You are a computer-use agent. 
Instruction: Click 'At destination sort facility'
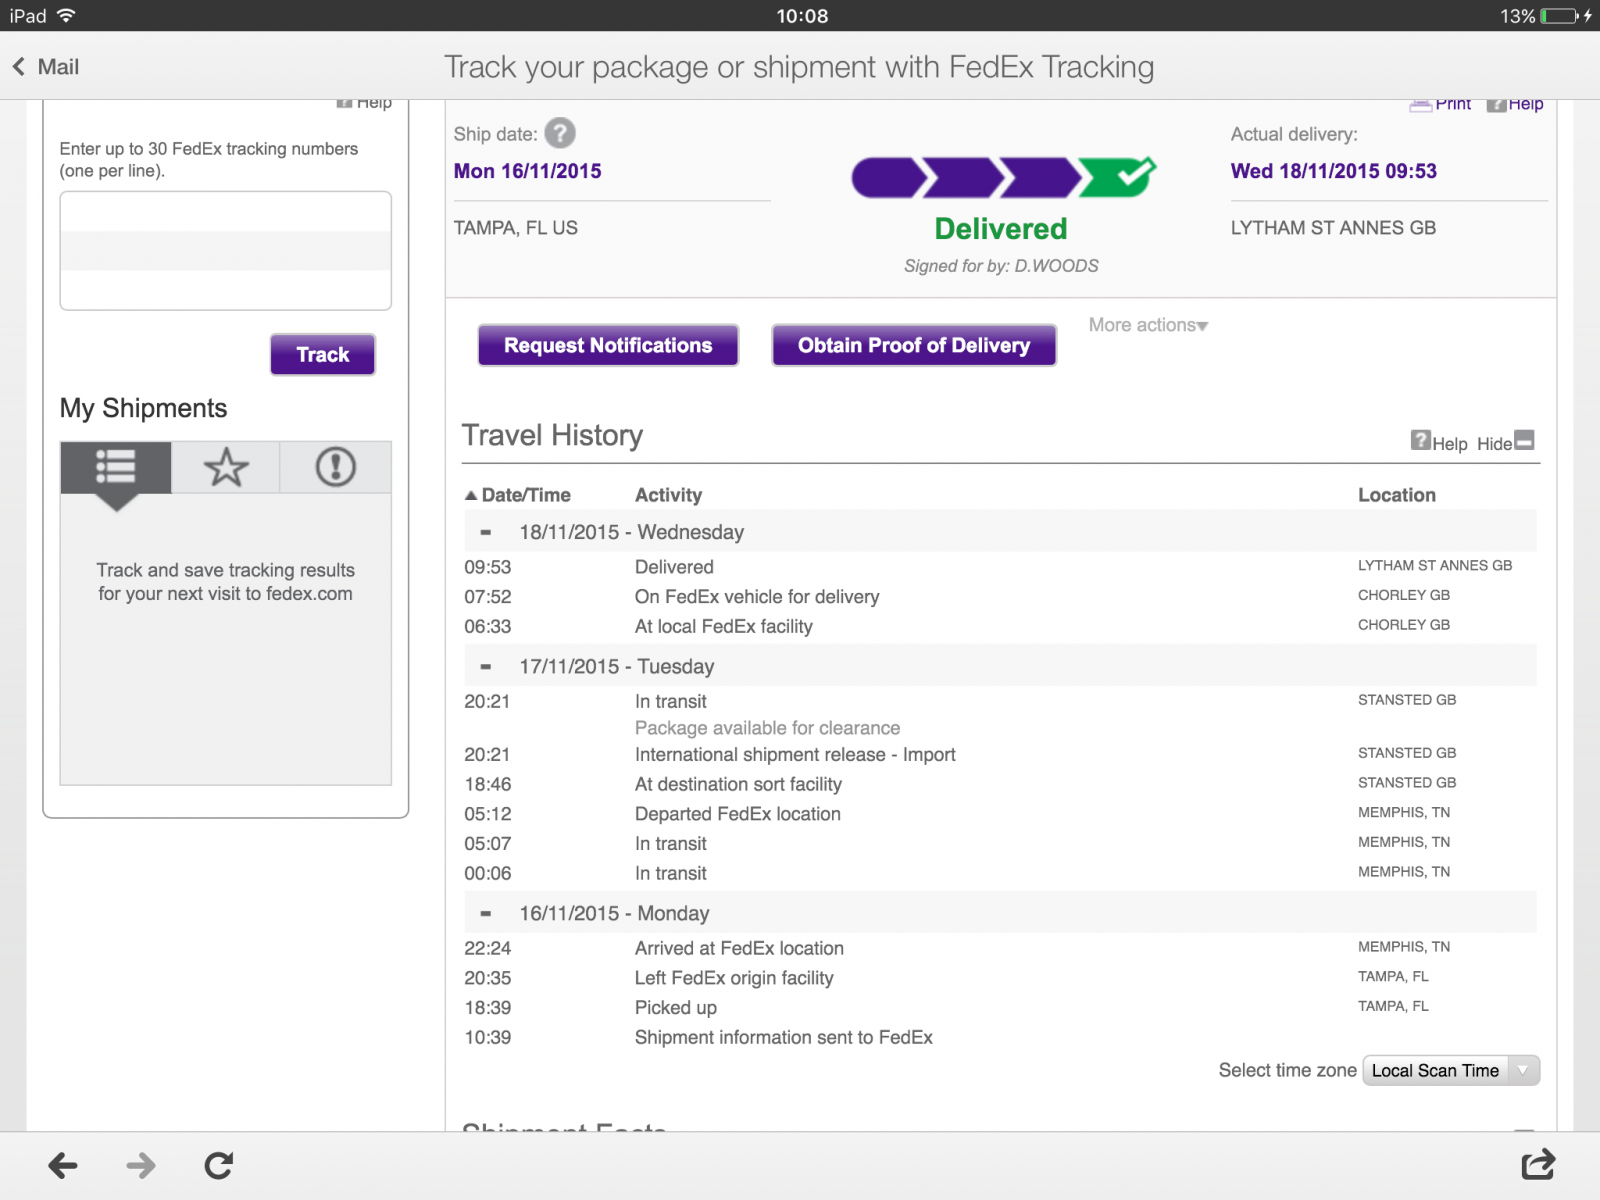tap(738, 785)
